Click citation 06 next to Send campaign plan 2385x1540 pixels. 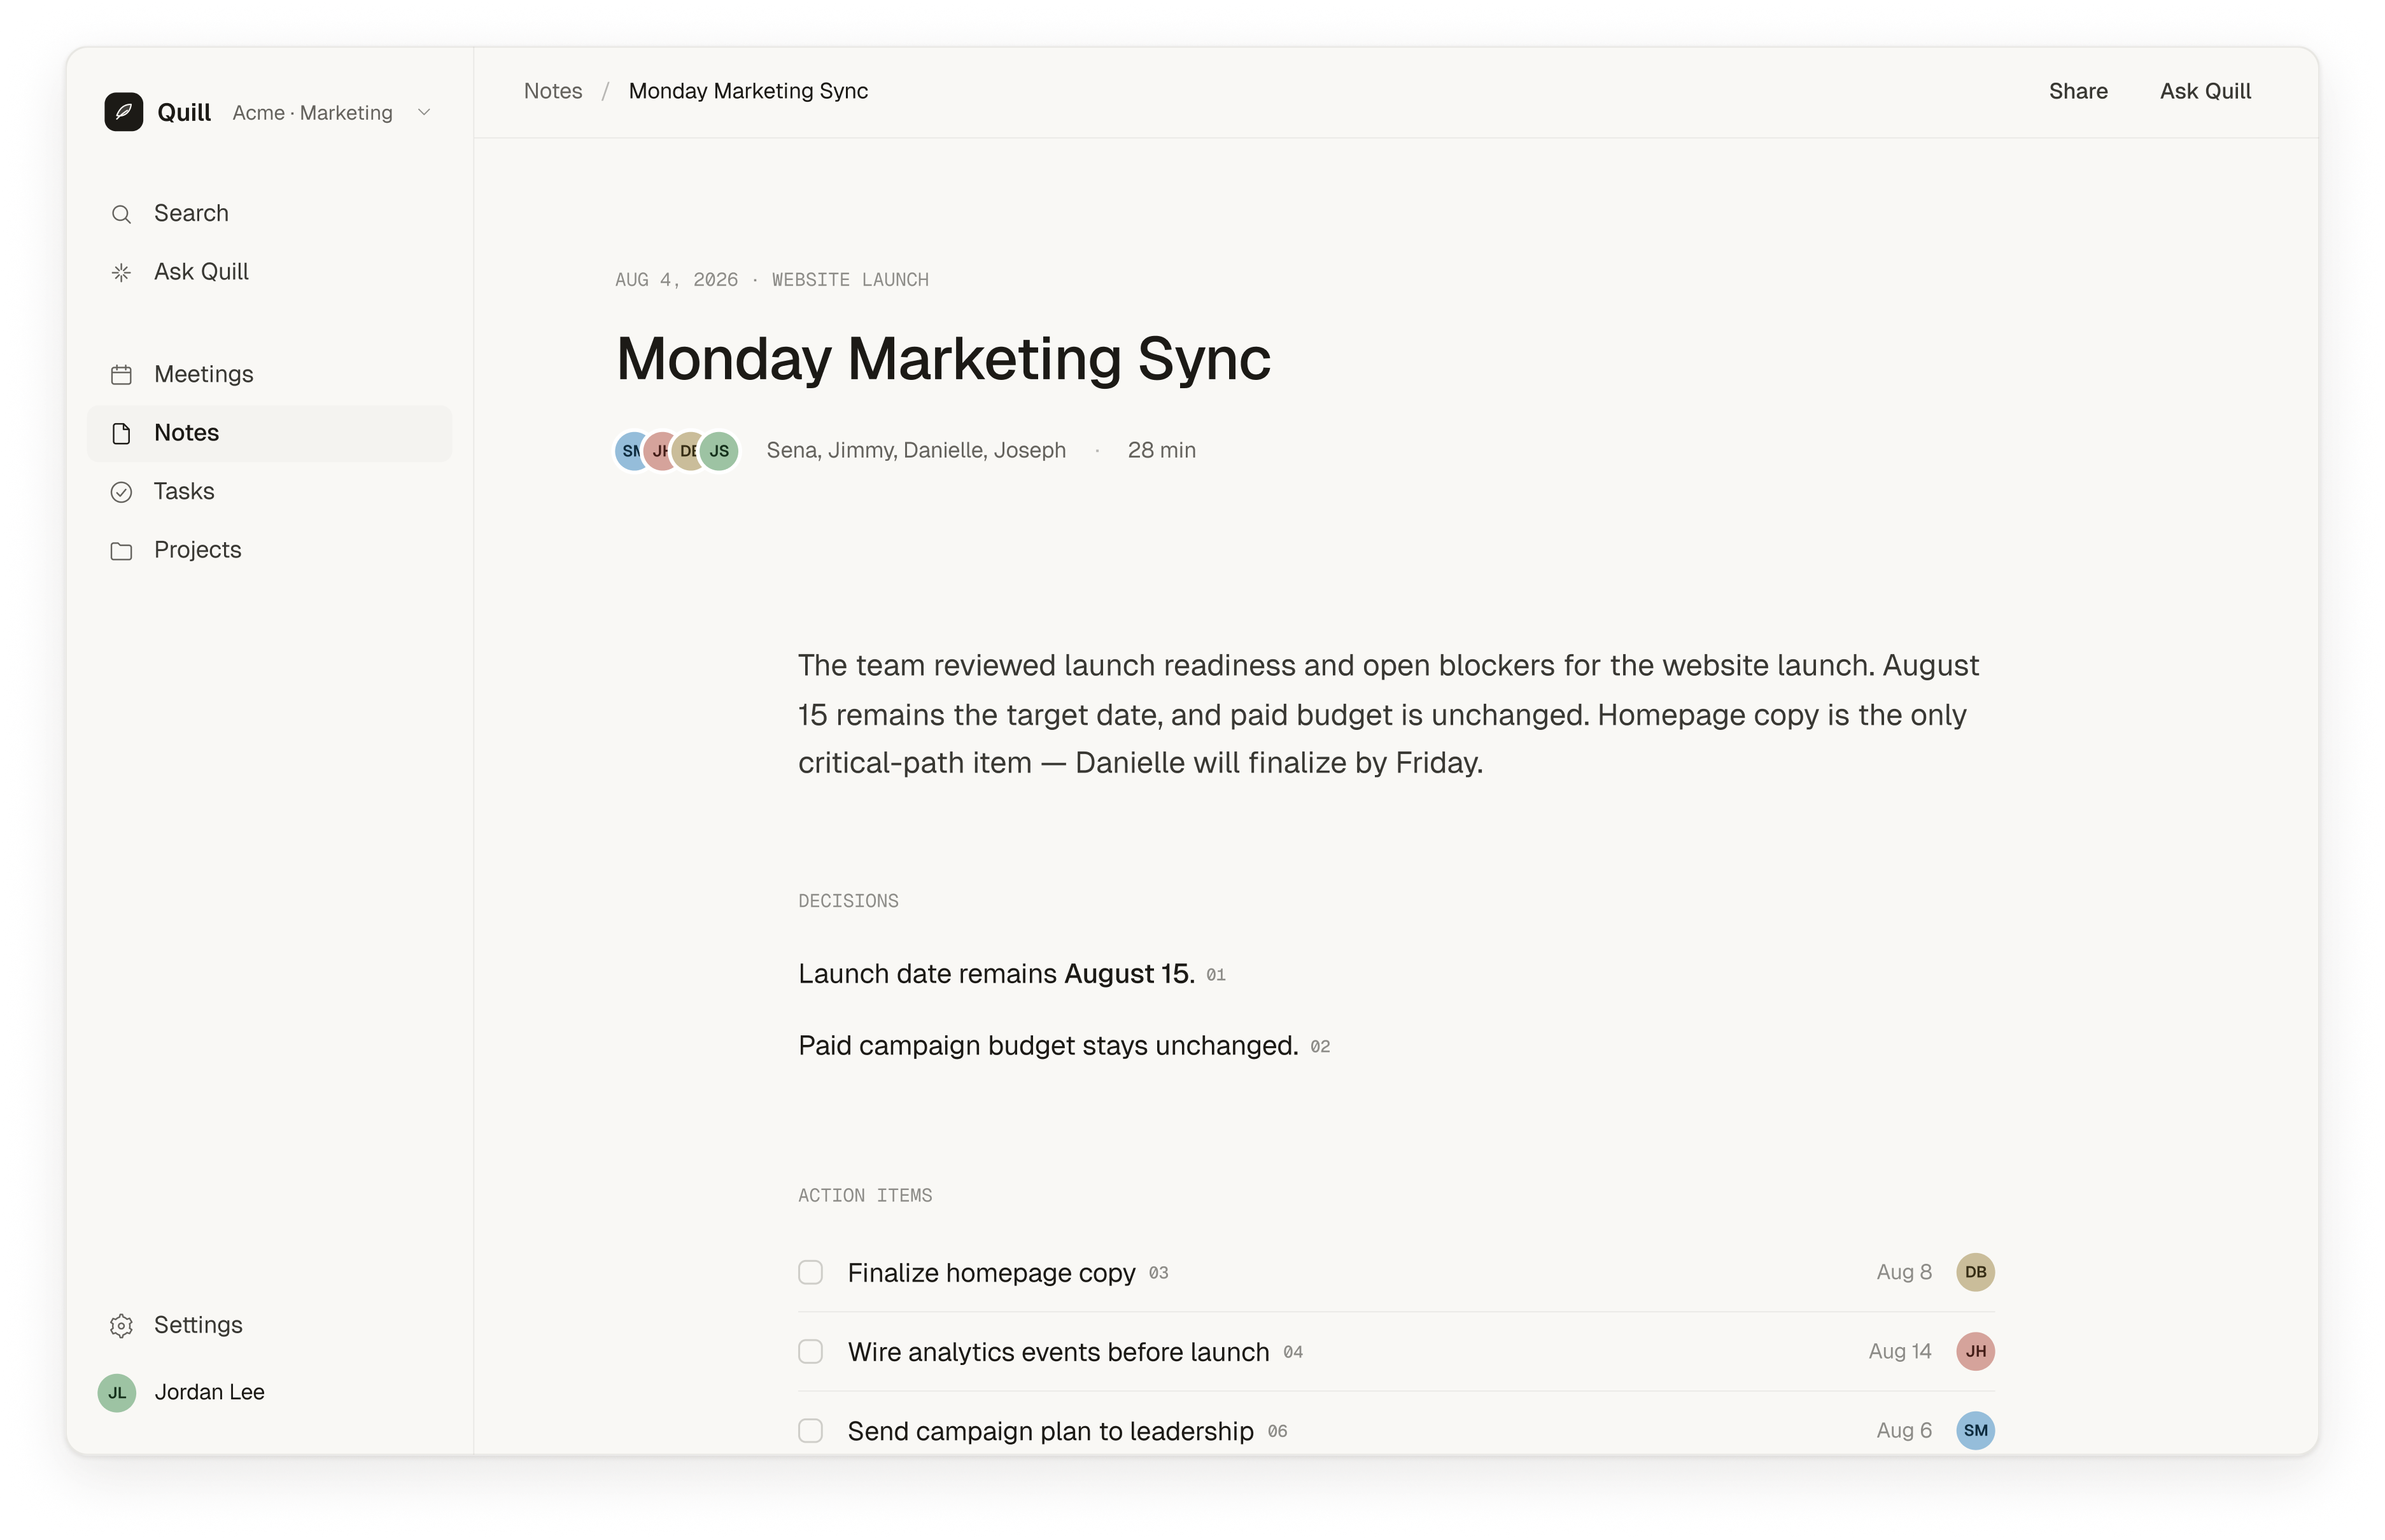click(x=1277, y=1432)
